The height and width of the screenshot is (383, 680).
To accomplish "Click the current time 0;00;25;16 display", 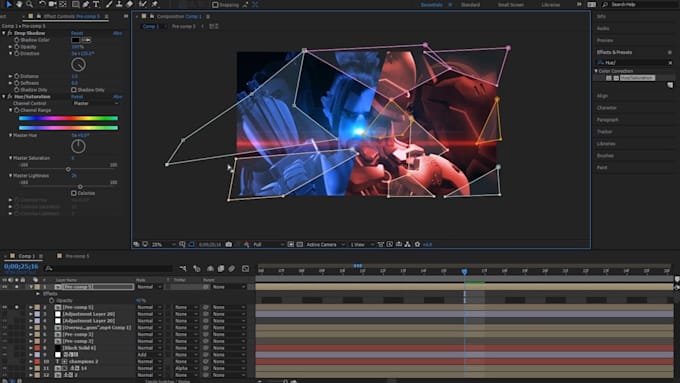I will 21,266.
